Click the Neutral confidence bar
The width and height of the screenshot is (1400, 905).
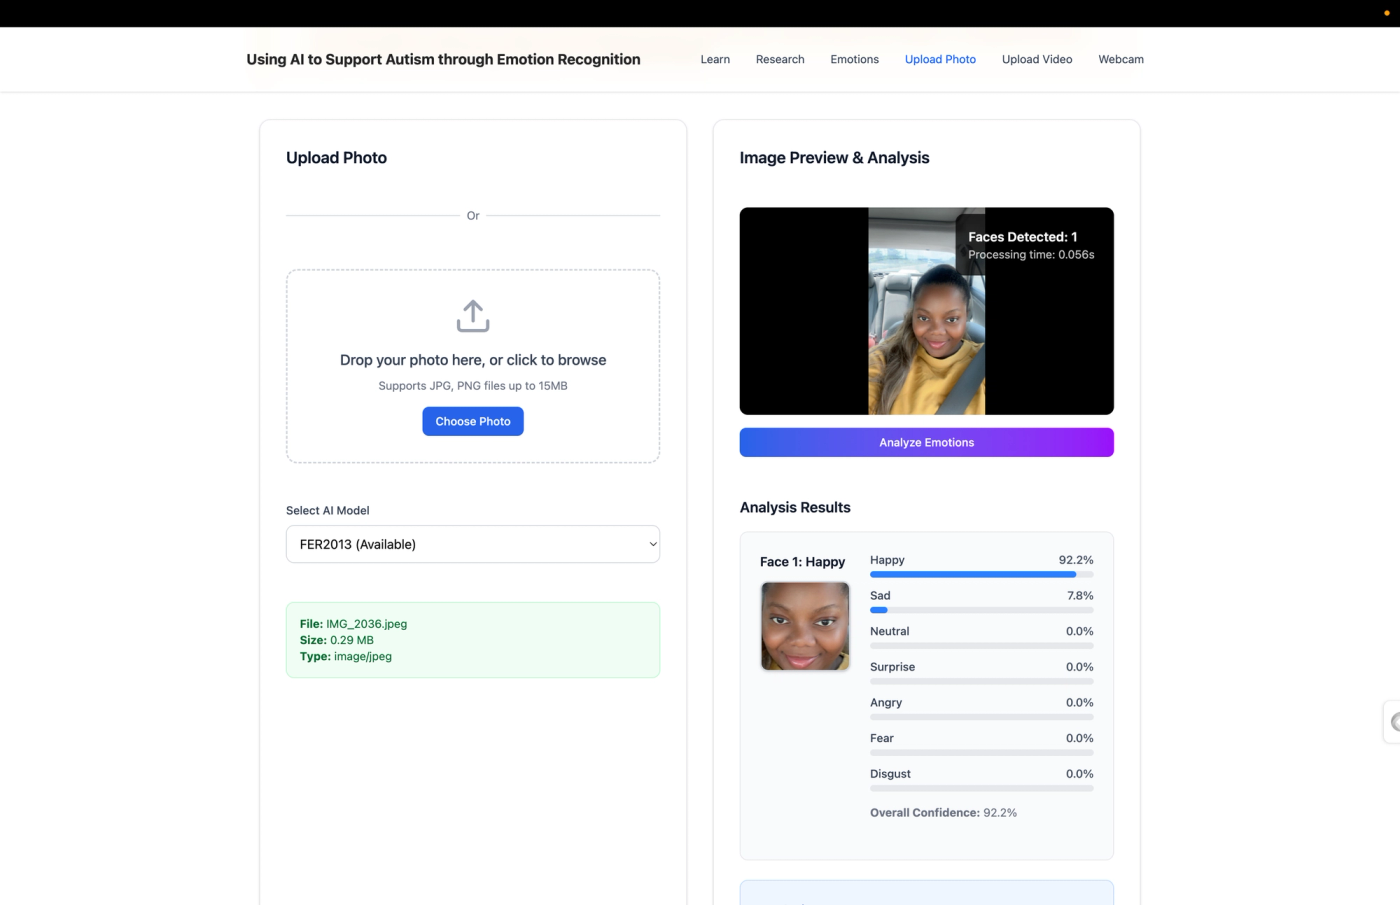pyautogui.click(x=982, y=646)
